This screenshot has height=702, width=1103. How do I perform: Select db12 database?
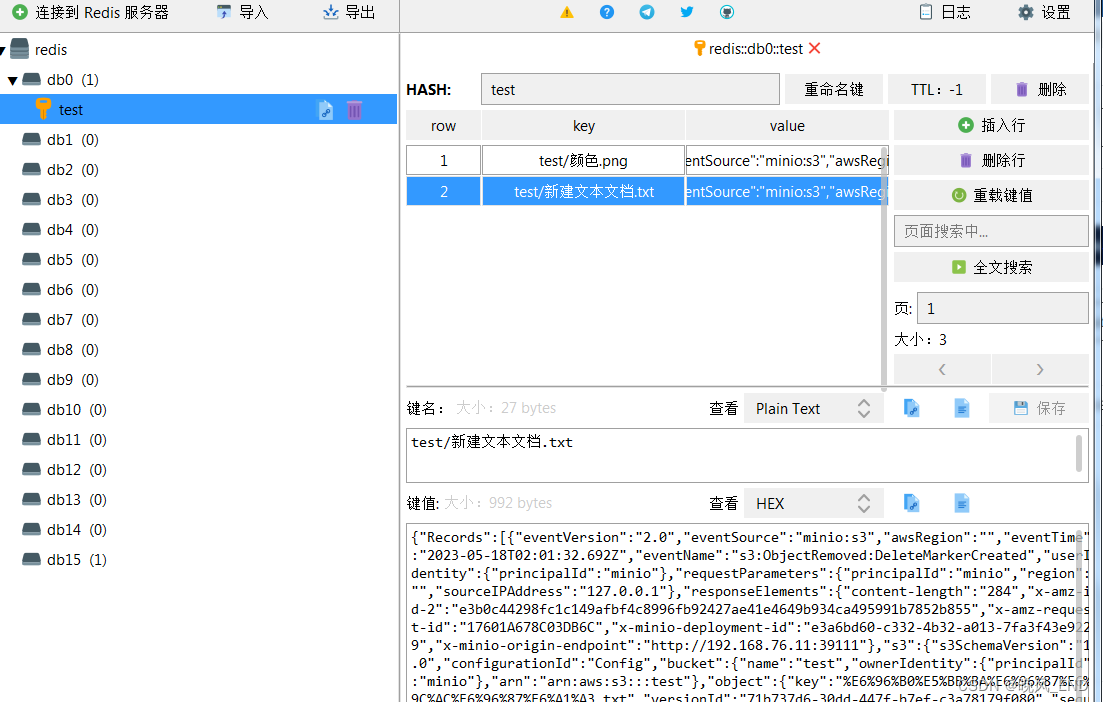coord(65,470)
